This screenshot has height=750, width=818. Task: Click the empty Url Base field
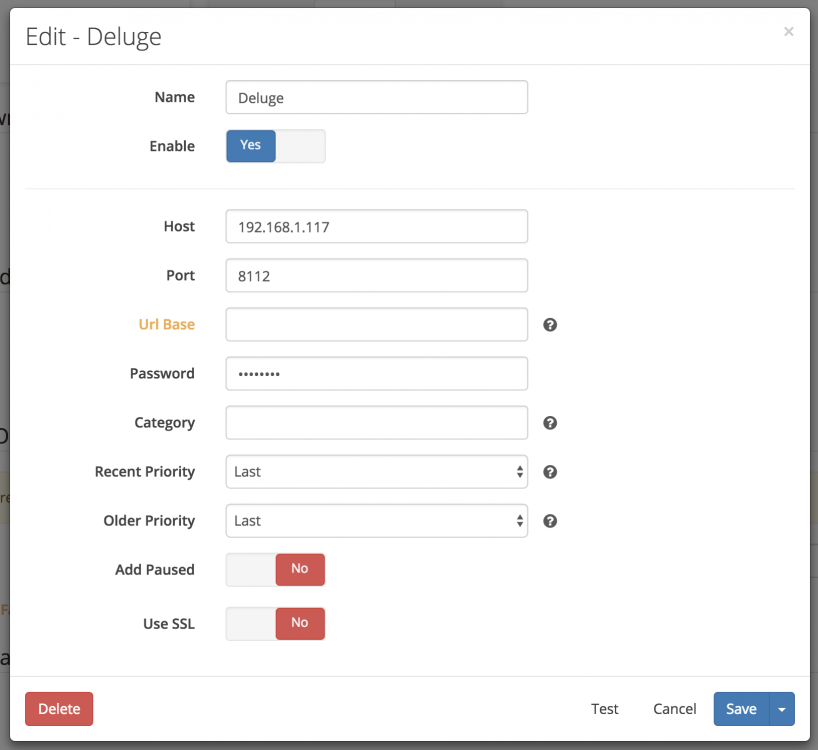(x=377, y=324)
